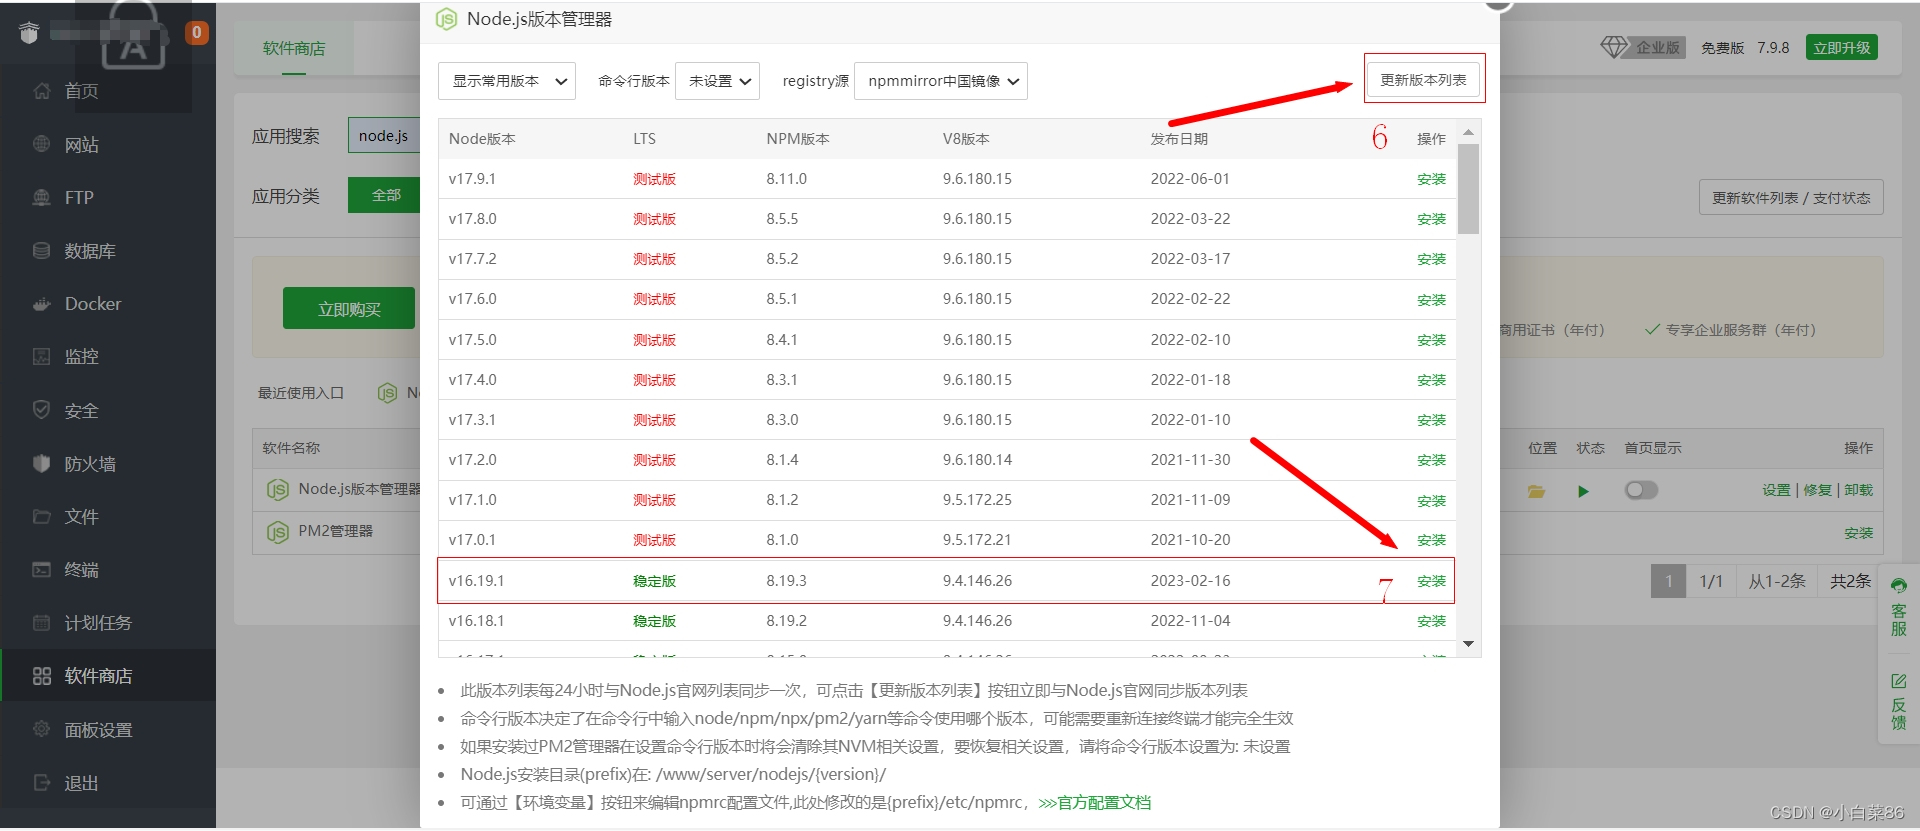Open the 安全 shield icon in sidebar
This screenshot has height=831, width=1920.
pos(41,410)
